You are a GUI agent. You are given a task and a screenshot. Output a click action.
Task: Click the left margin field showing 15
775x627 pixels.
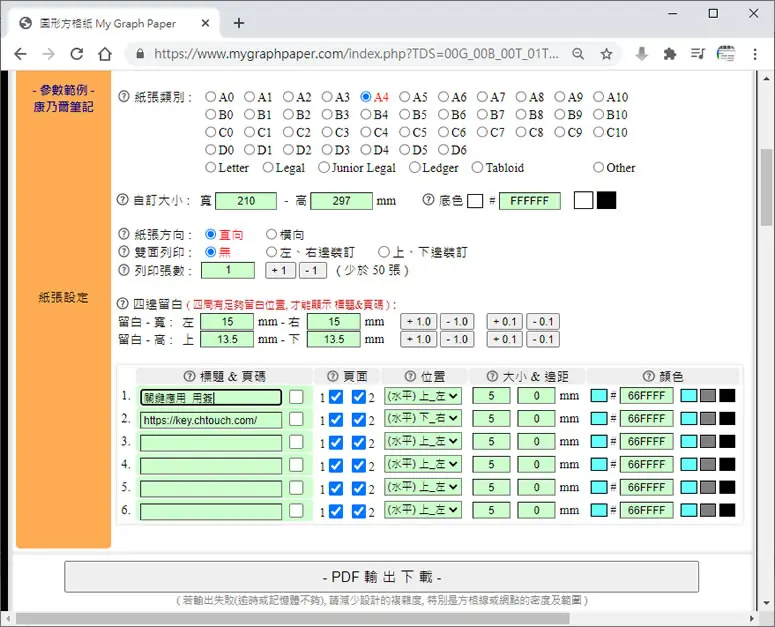pyautogui.click(x=227, y=322)
